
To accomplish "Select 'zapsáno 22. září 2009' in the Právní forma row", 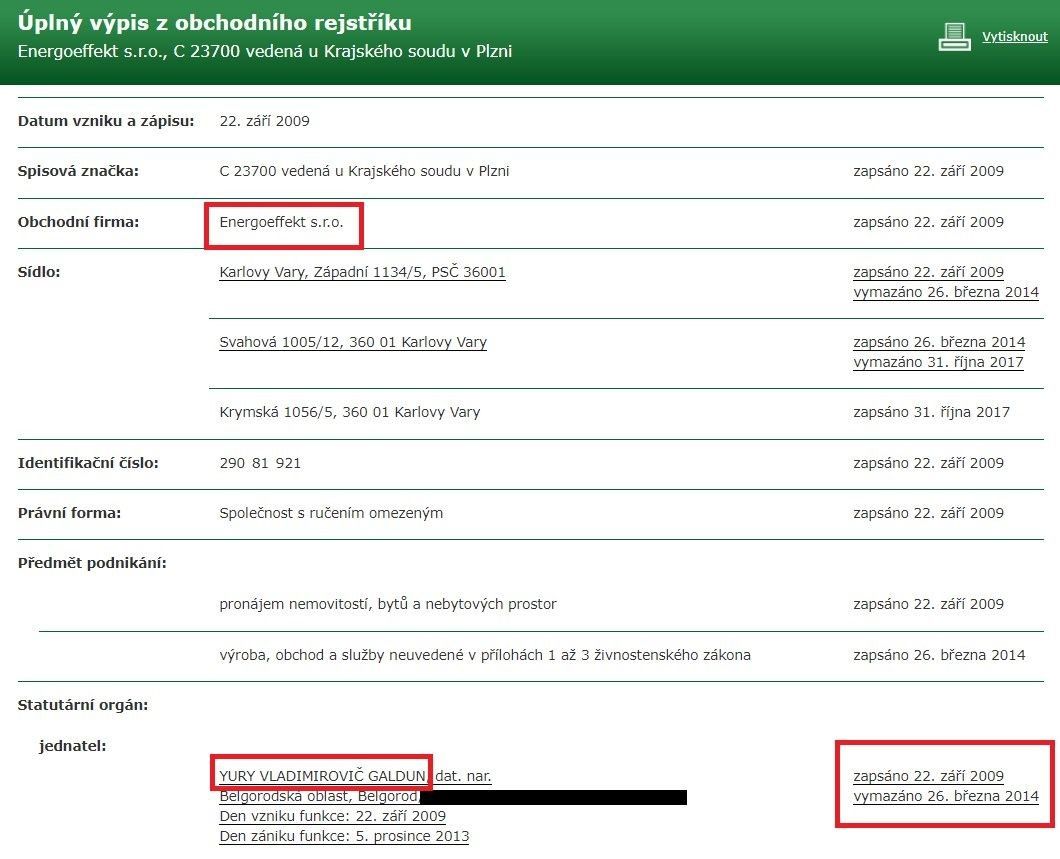I will (928, 513).
